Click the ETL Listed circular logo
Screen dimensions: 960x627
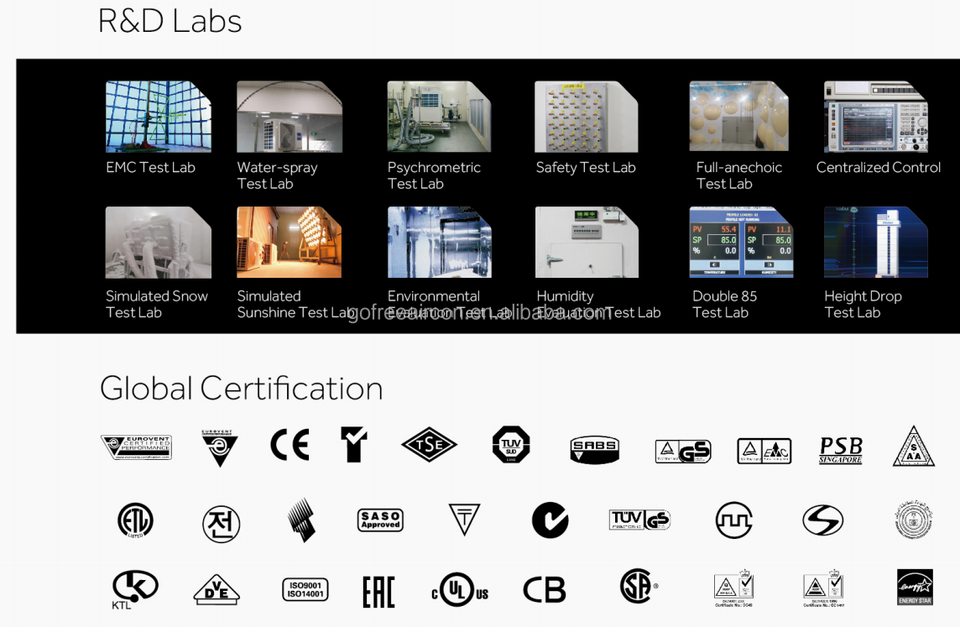(135, 521)
